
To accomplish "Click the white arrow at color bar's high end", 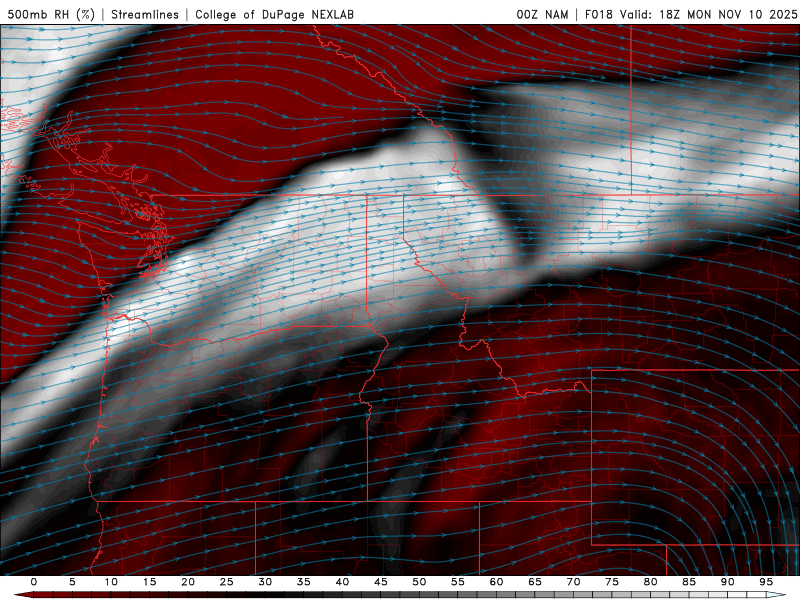I will tap(777, 595).
